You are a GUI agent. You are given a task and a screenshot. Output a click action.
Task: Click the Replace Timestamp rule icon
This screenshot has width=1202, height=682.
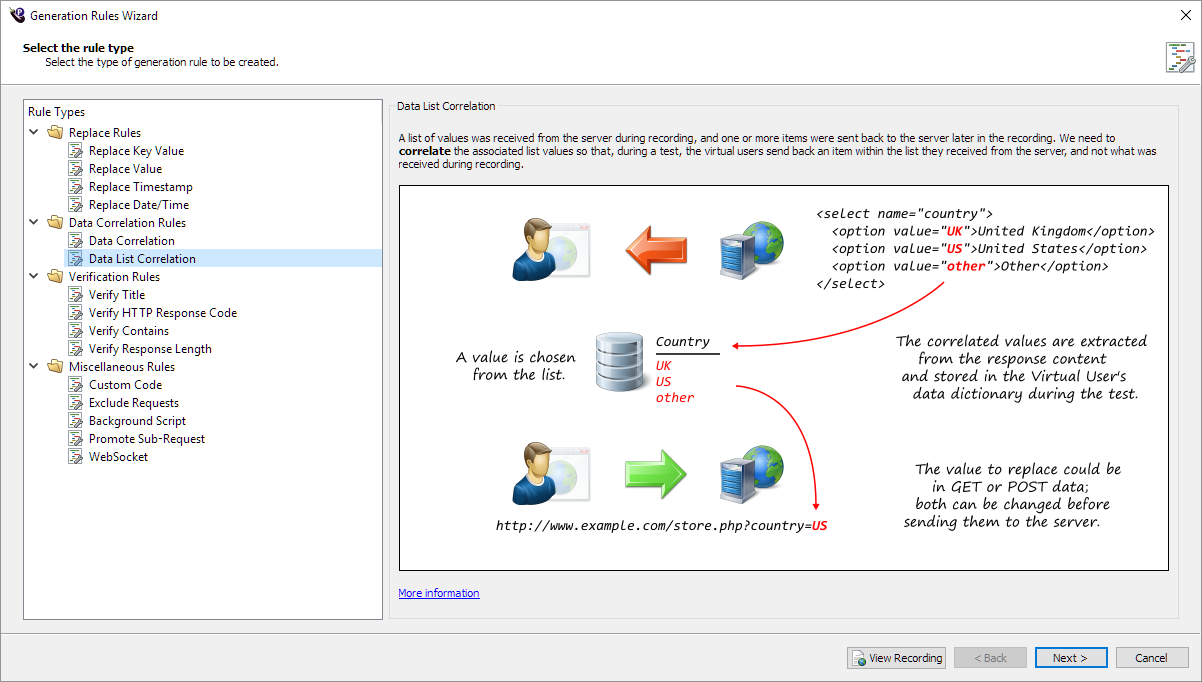click(75, 187)
